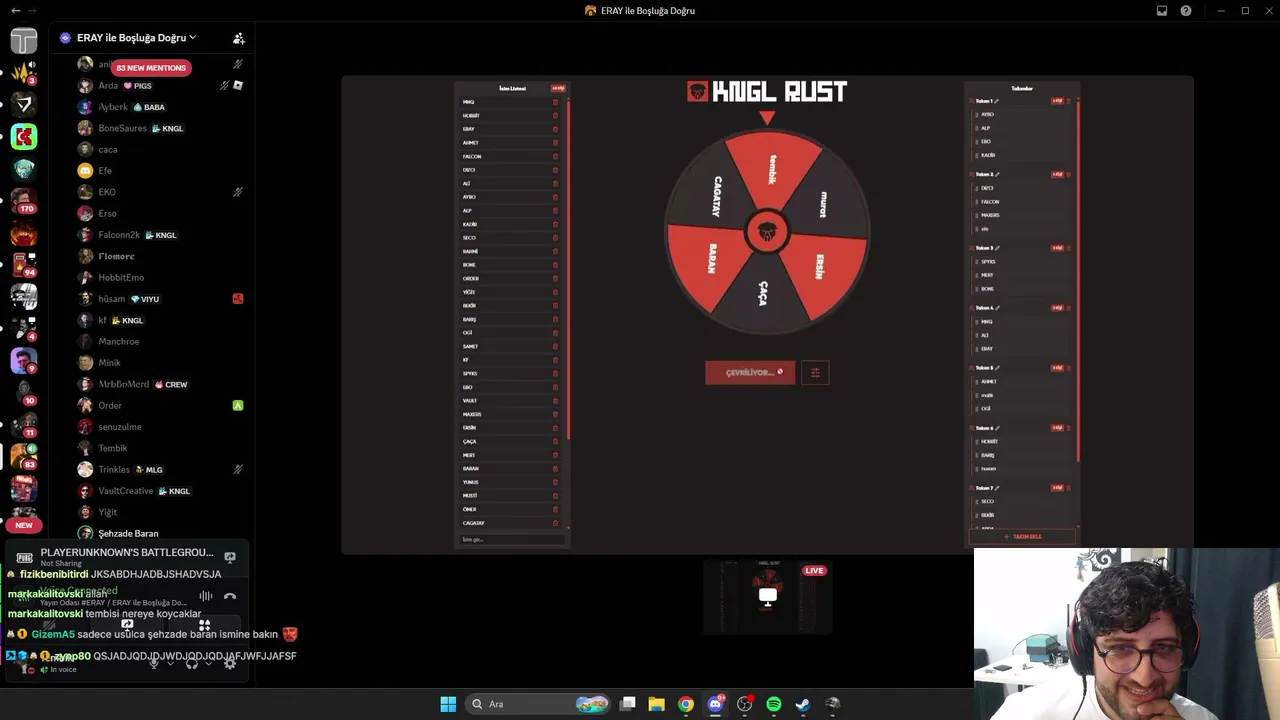The height and width of the screenshot is (720, 1280).
Task: Delete Takım 6 with its trash icon
Action: (x=1068, y=428)
